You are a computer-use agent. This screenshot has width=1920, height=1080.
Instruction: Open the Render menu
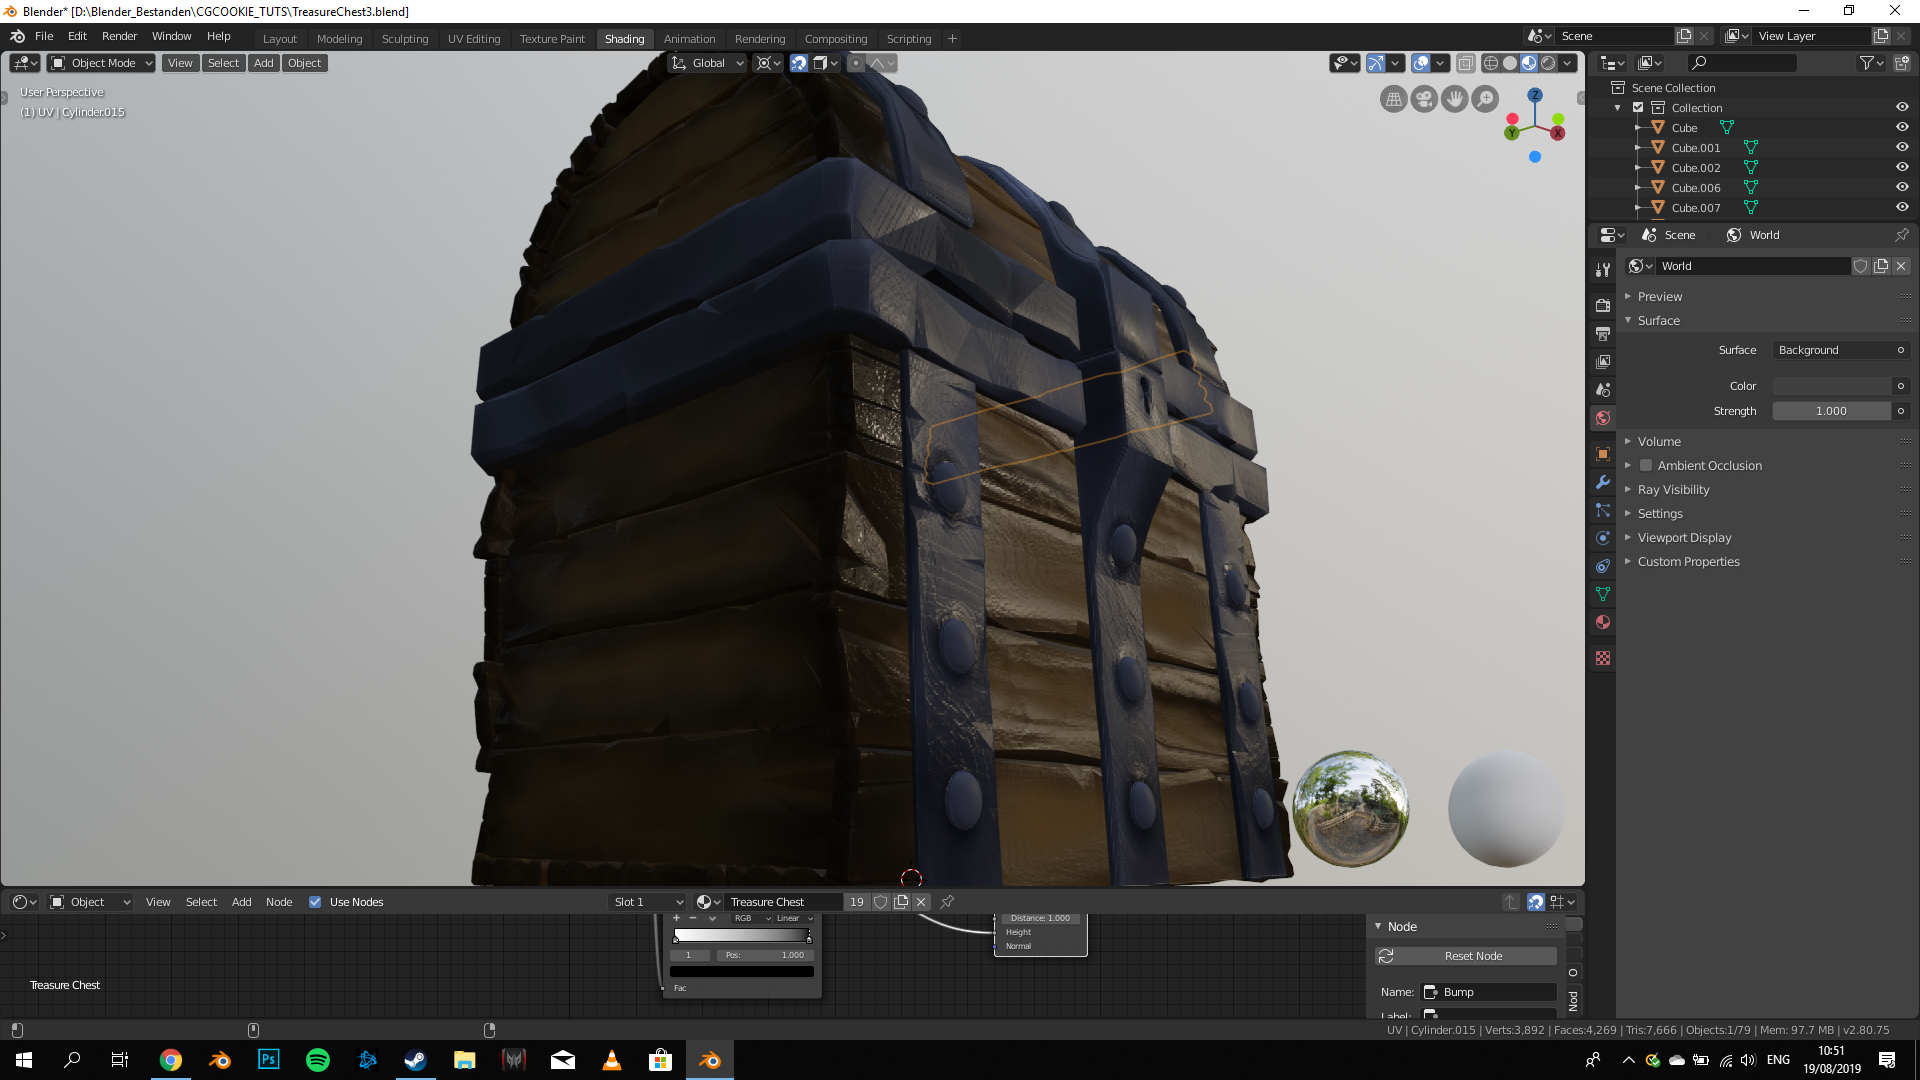tap(119, 36)
